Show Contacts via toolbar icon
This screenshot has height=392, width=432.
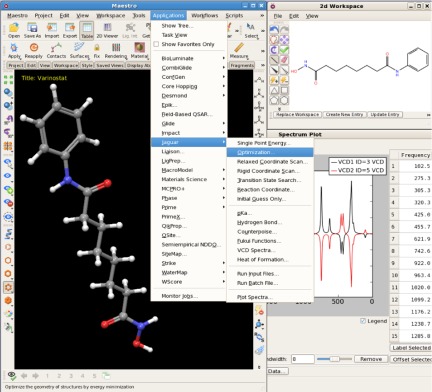(x=56, y=51)
